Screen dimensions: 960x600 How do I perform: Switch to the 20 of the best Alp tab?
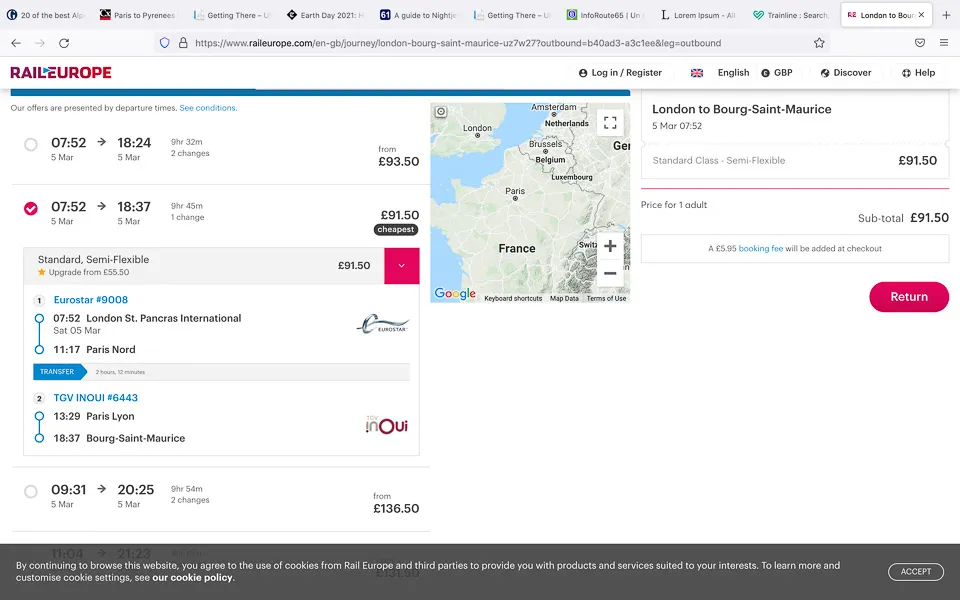pos(45,15)
